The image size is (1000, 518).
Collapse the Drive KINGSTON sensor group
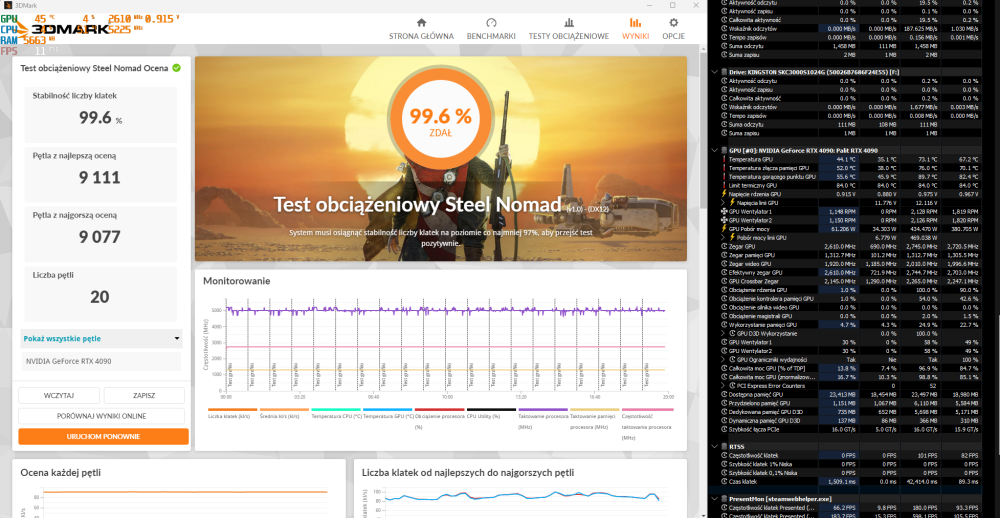[x=712, y=72]
